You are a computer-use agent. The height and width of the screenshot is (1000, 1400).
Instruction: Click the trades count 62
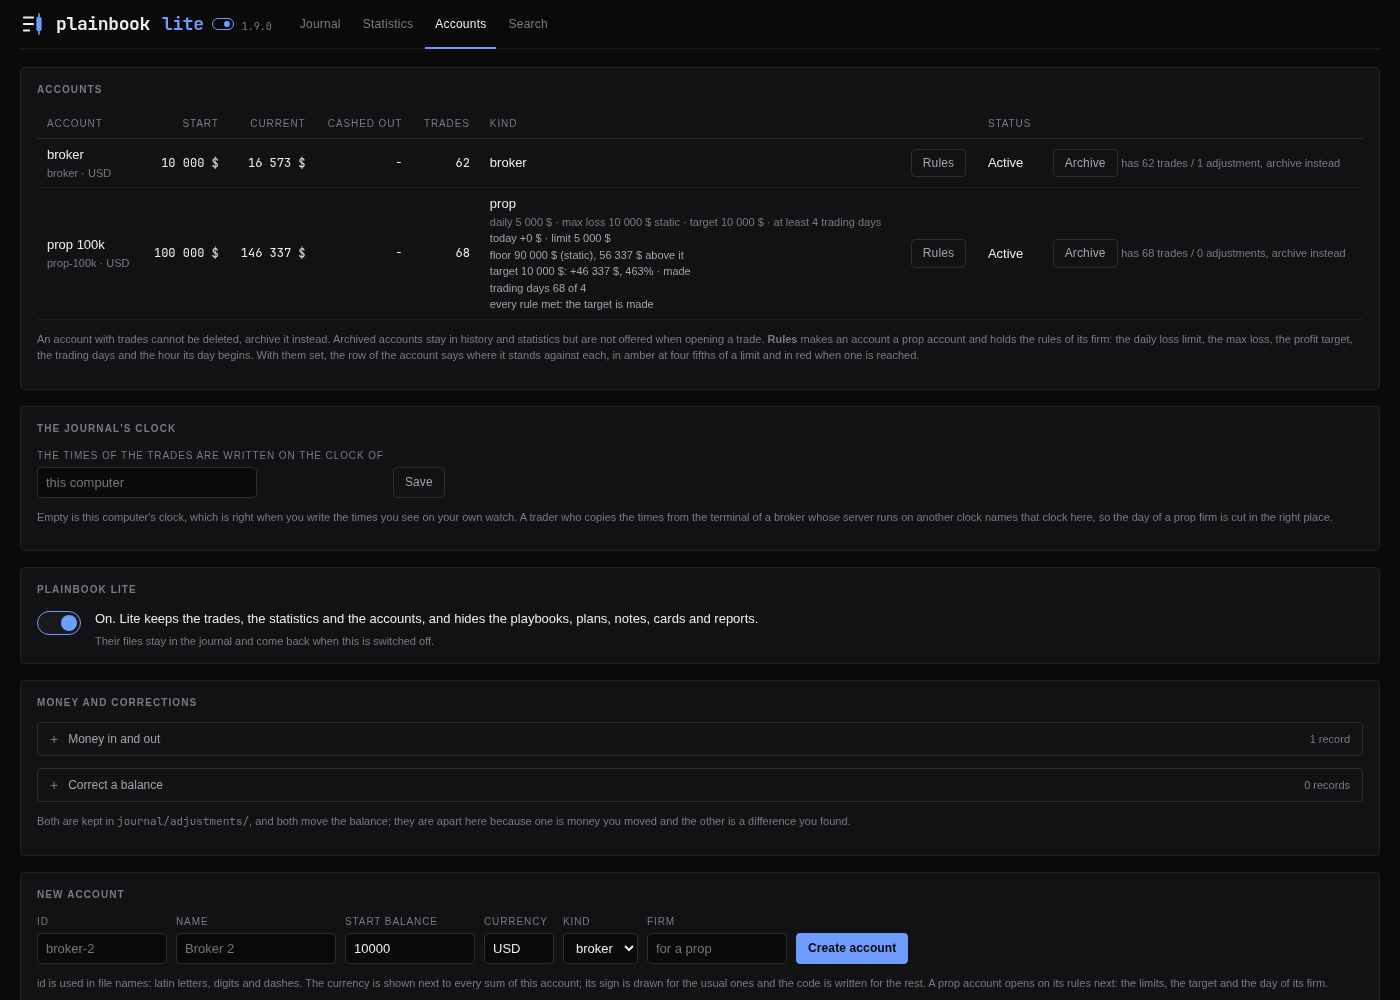point(462,163)
